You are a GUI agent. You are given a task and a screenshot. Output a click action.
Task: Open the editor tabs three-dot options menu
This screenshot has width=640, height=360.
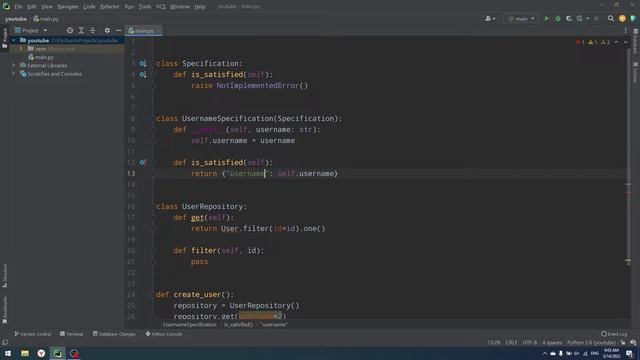click(625, 30)
